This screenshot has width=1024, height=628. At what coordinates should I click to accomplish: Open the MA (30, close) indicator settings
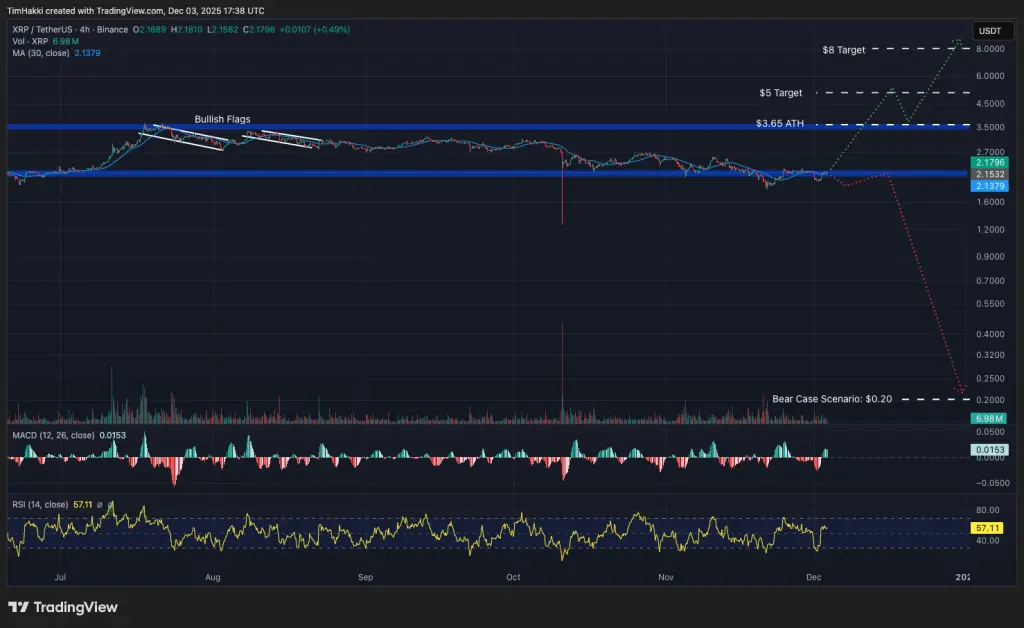pyautogui.click(x=40, y=52)
